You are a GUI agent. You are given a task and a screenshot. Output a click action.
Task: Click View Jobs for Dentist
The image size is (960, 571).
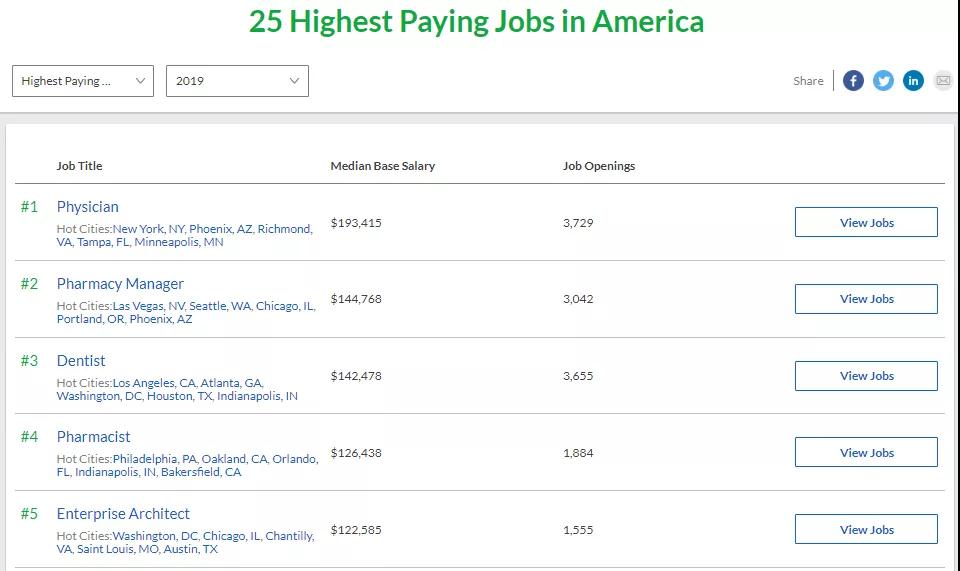click(x=866, y=376)
